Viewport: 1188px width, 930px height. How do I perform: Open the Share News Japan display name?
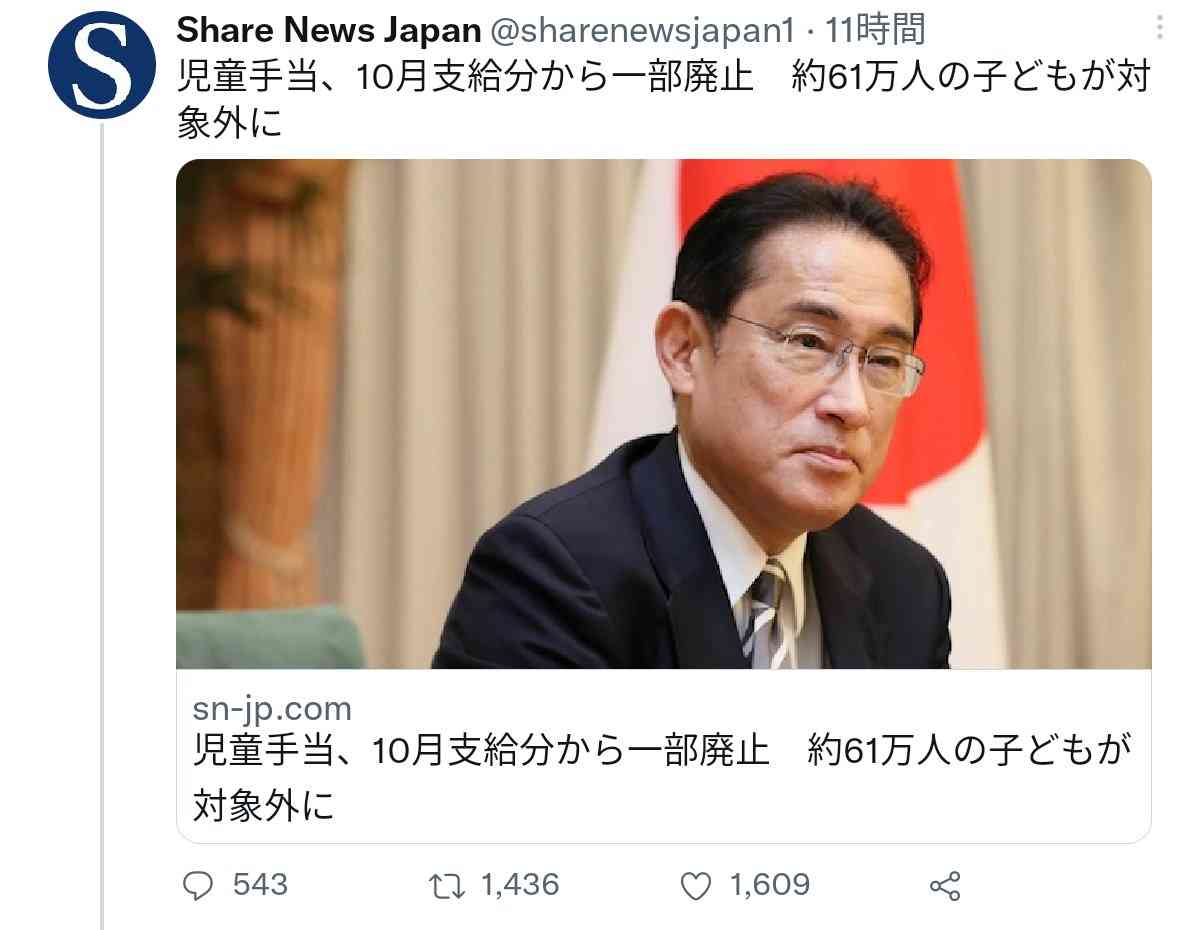click(x=329, y=30)
